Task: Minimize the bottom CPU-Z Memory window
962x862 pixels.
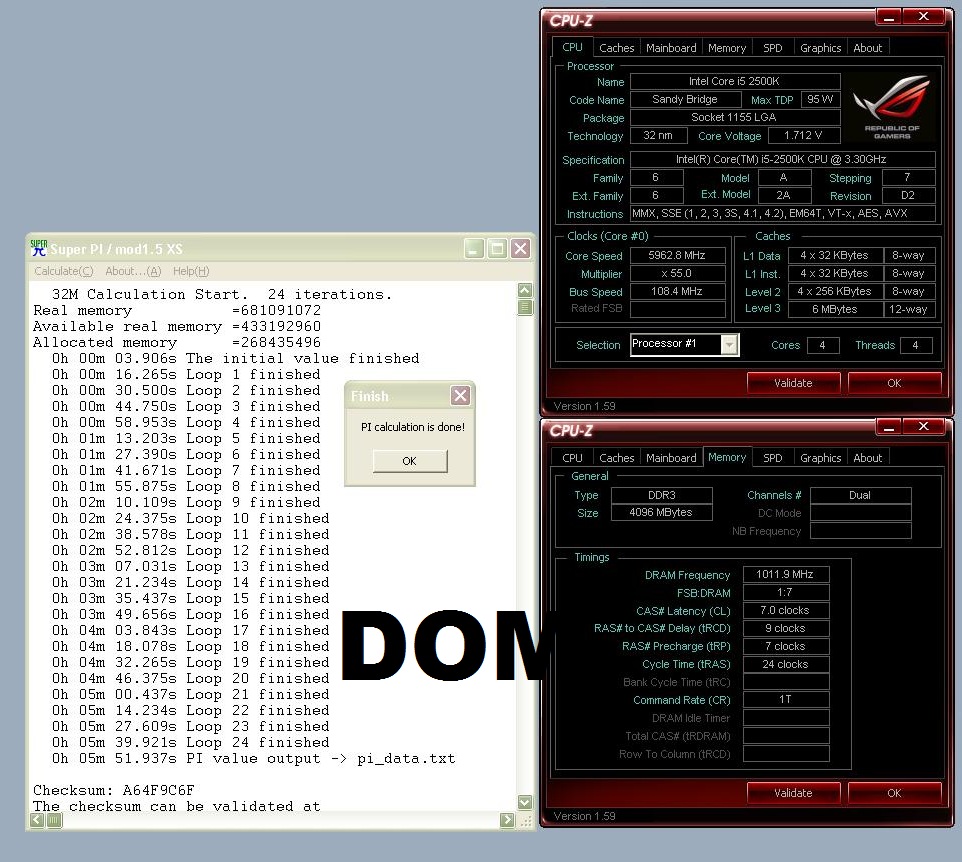Action: tap(889, 427)
